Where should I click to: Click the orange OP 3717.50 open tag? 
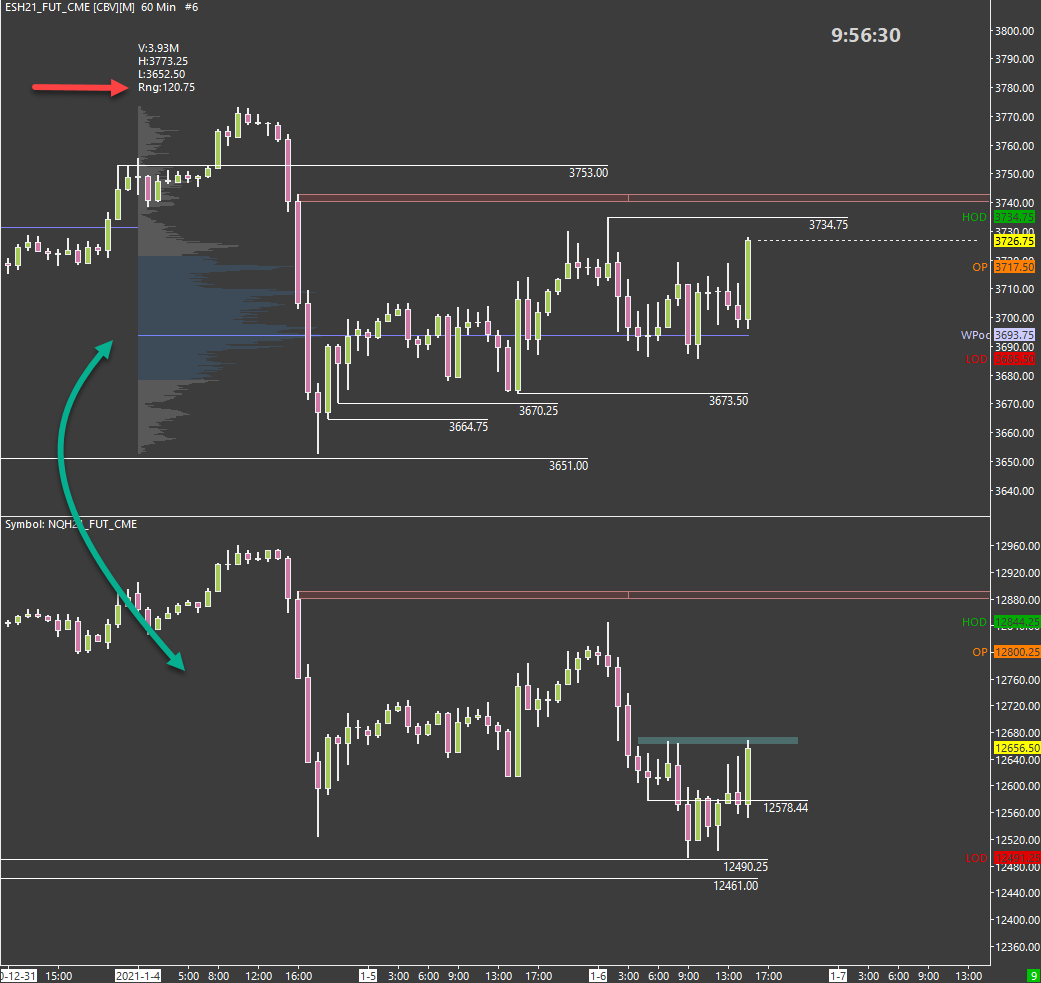pos(1003,267)
